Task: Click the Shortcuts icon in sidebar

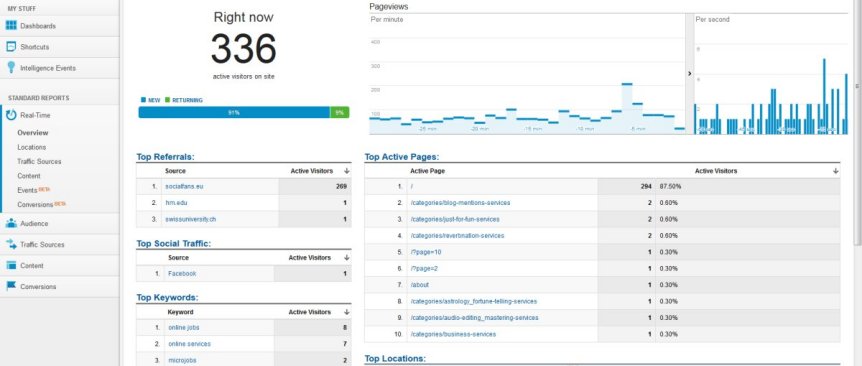Action: (x=11, y=47)
